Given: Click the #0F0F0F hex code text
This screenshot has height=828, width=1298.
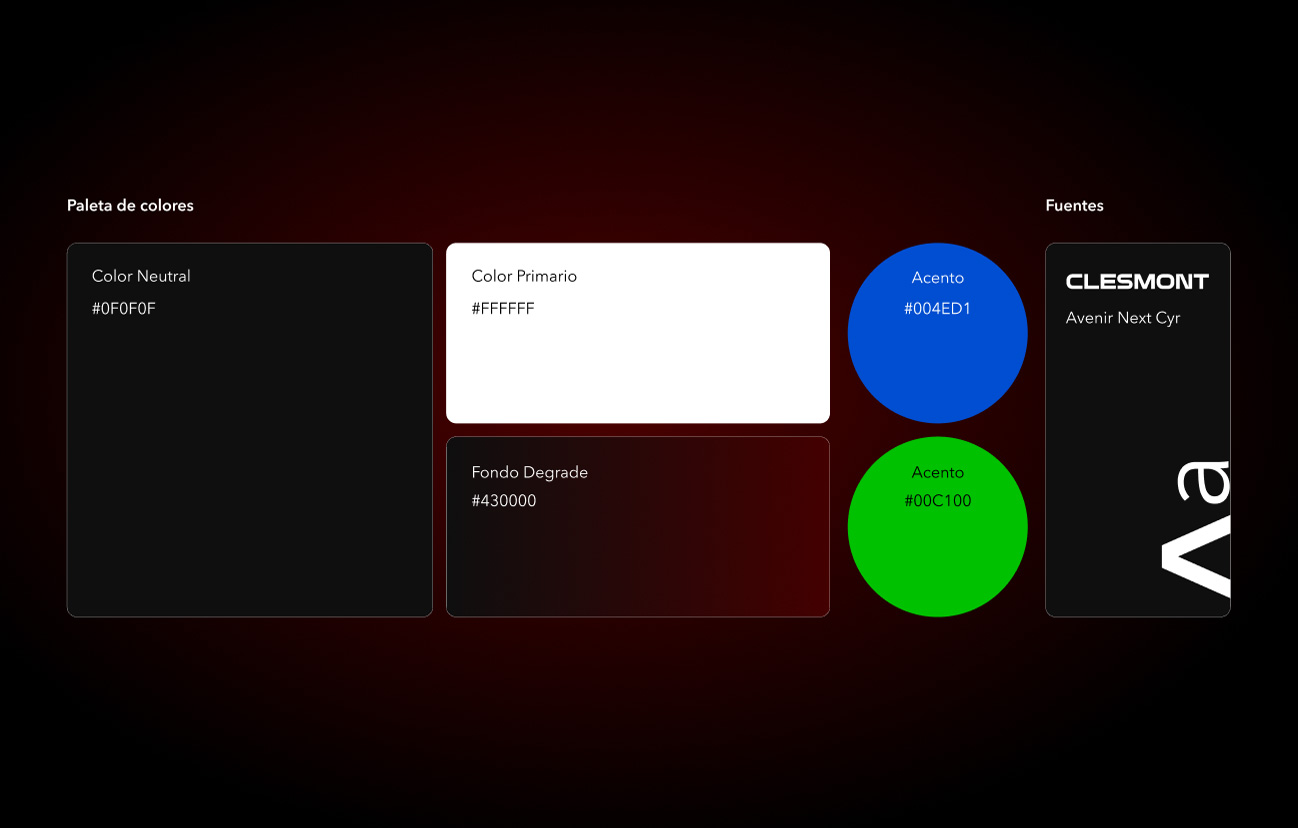Looking at the screenshot, I should (124, 309).
